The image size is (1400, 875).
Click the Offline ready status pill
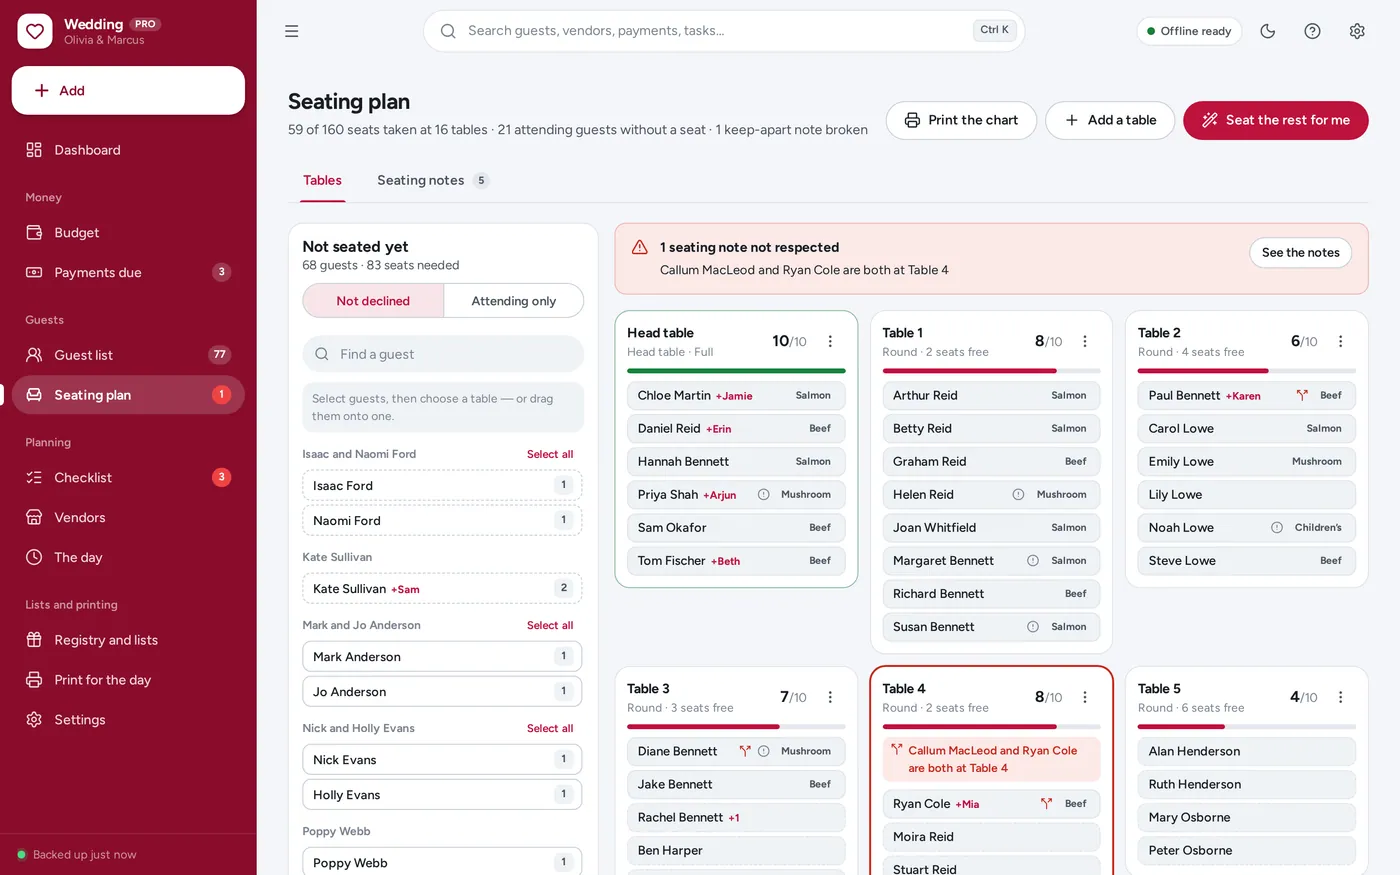point(1189,31)
